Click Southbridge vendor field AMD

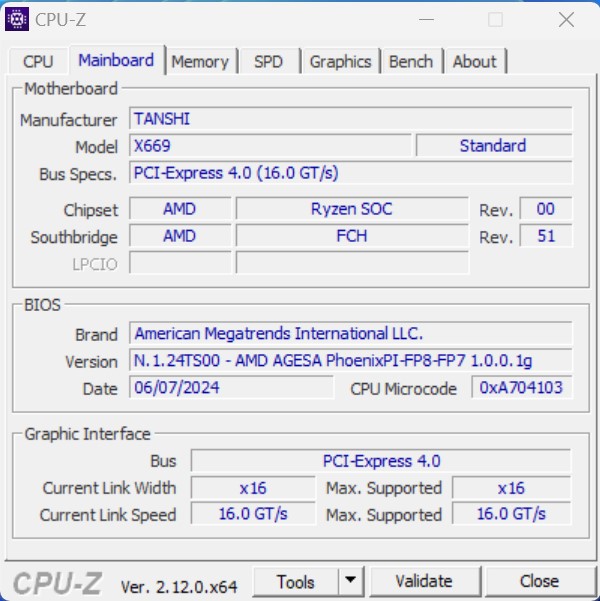pos(180,236)
